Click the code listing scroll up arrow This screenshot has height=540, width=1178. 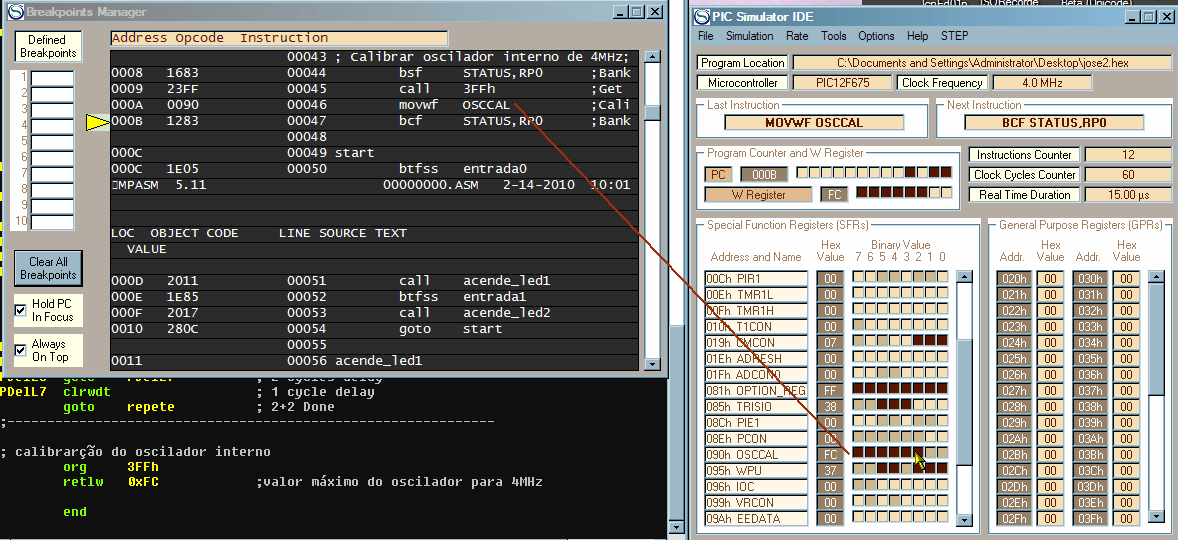652,56
